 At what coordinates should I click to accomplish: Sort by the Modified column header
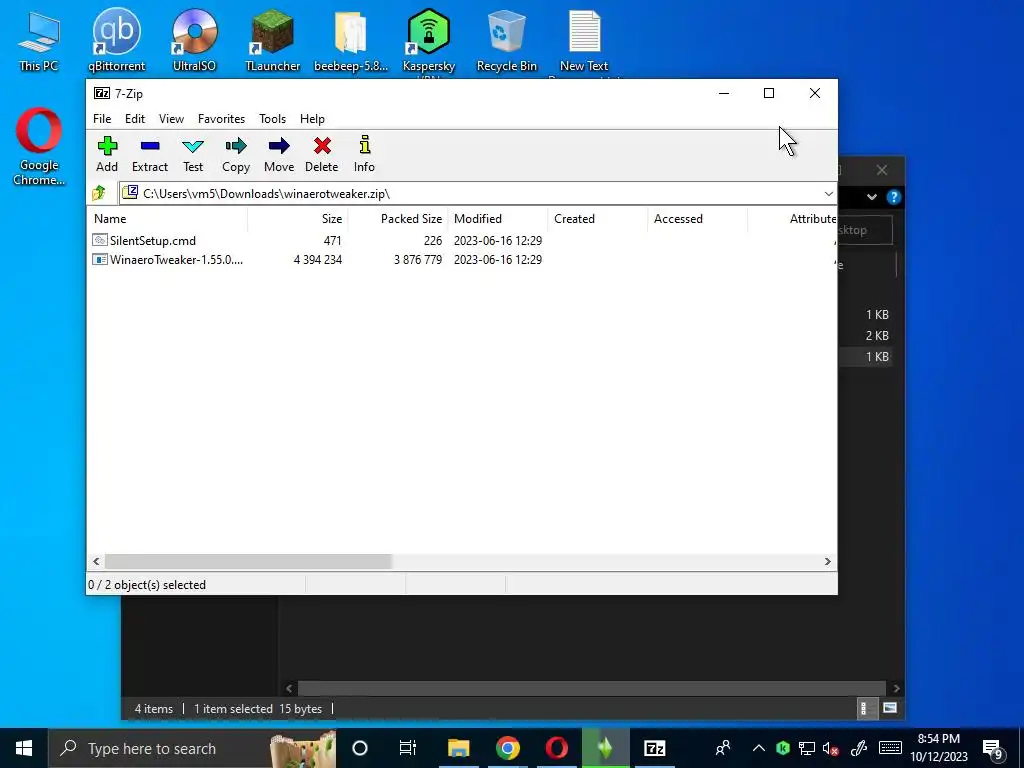click(x=498, y=219)
